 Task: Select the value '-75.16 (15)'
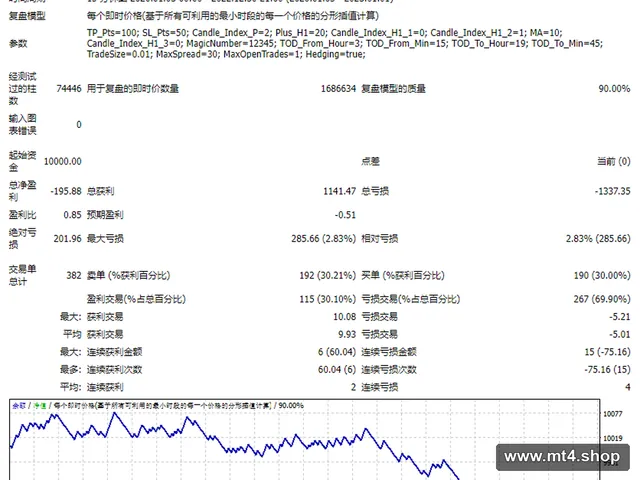tap(607, 369)
